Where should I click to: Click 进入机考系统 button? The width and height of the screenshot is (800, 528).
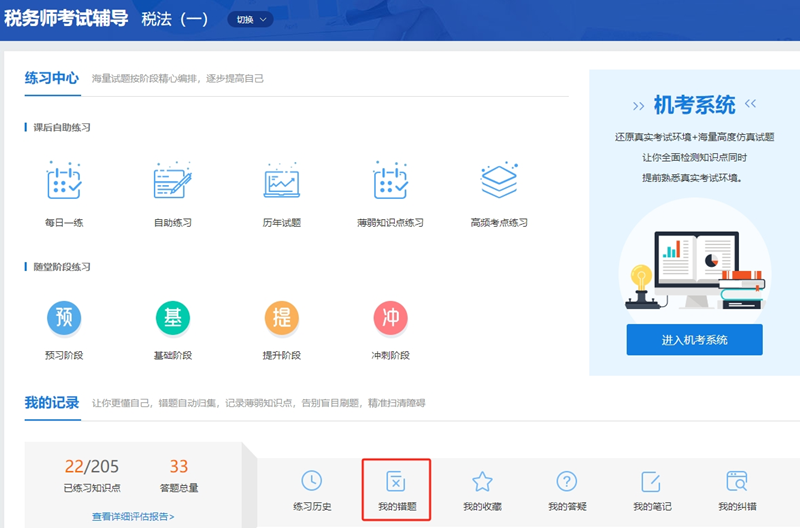click(x=694, y=340)
